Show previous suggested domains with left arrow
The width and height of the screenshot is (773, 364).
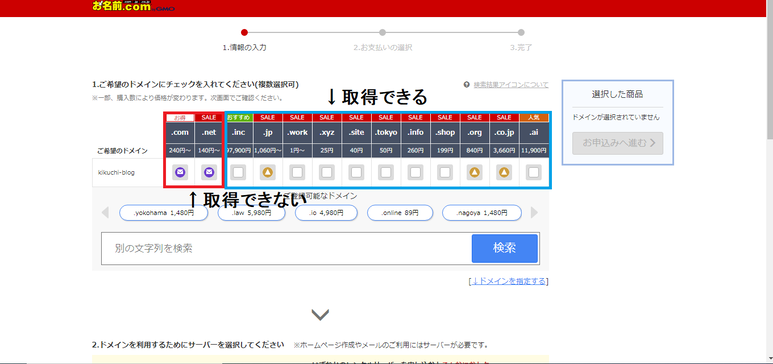[105, 213]
